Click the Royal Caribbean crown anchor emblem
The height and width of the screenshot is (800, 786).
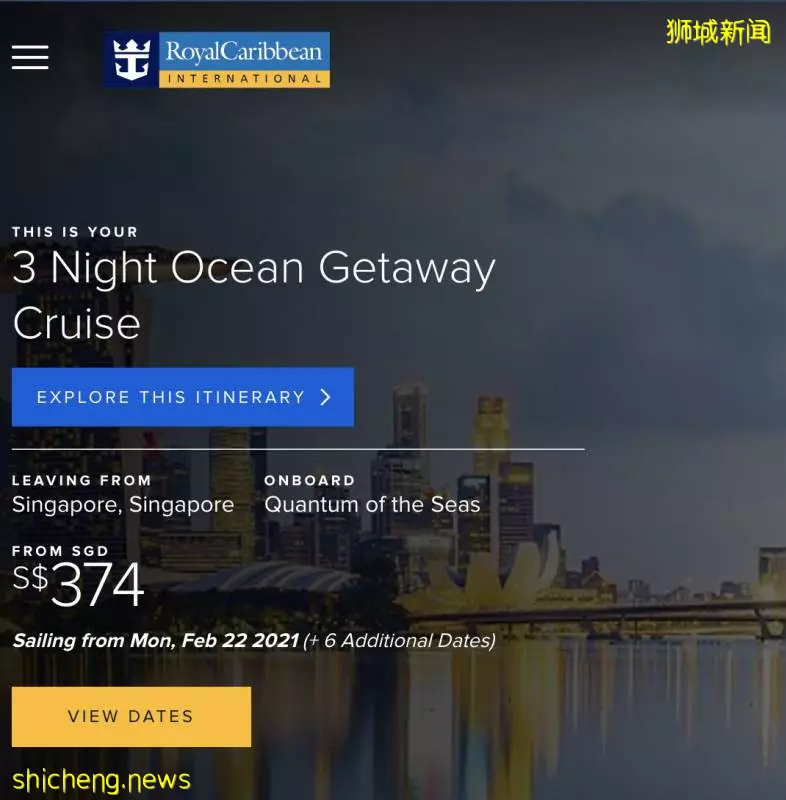tap(132, 60)
